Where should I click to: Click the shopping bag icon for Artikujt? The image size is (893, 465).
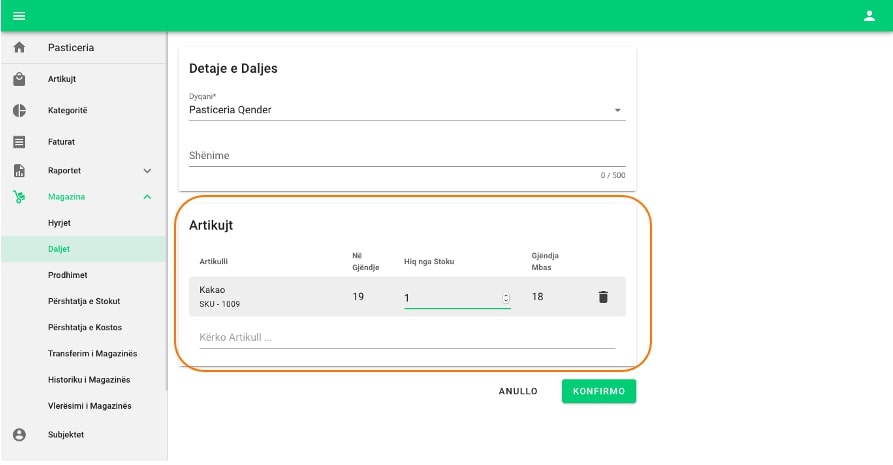pyautogui.click(x=19, y=80)
